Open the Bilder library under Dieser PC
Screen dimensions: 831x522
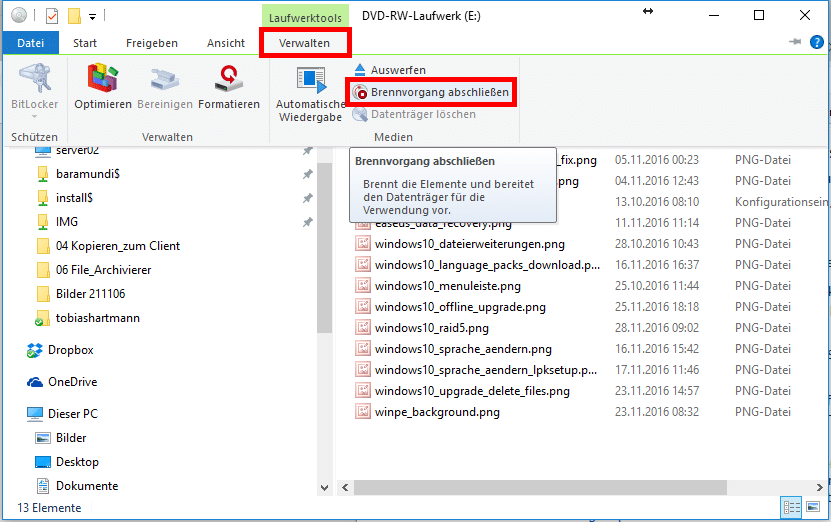coord(71,438)
